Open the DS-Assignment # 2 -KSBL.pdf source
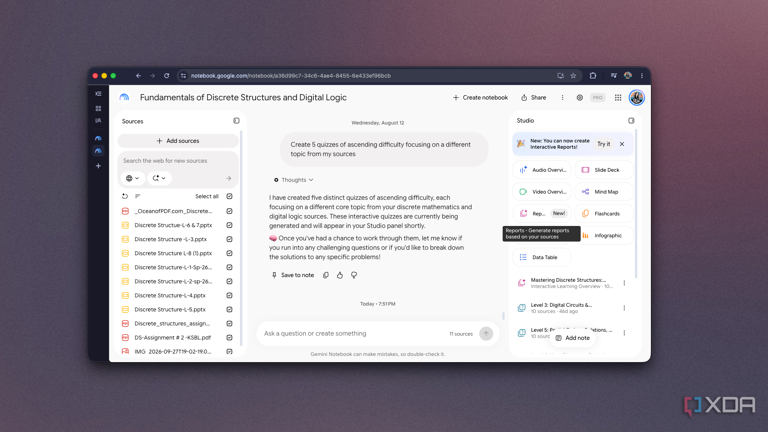This screenshot has width=768, height=432. pyautogui.click(x=172, y=337)
